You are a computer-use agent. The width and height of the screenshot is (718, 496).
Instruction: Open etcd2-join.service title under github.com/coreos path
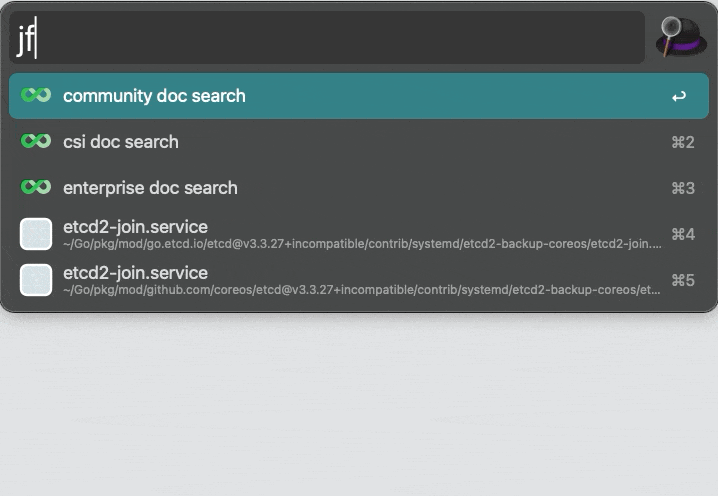(135, 273)
